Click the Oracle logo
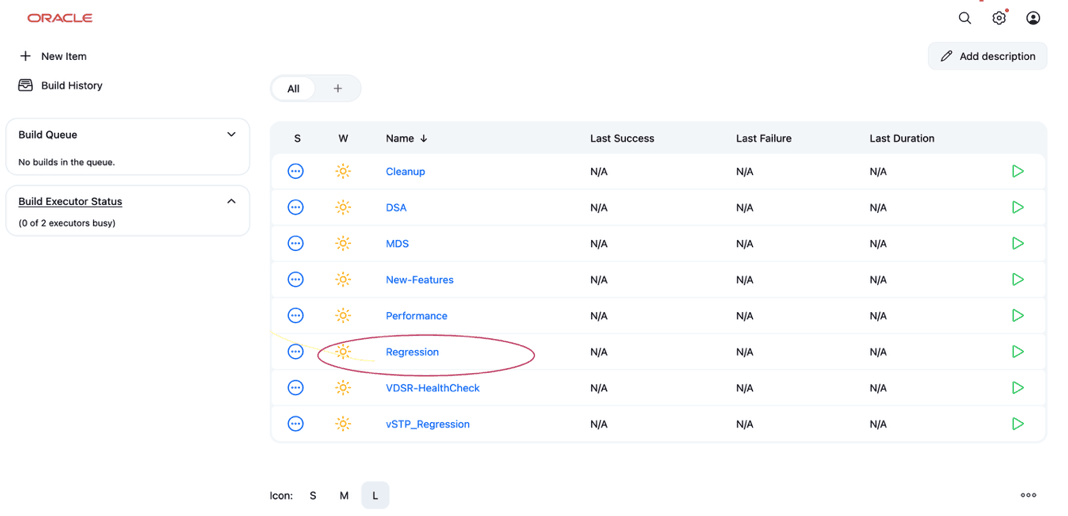Screen dimensions: 1068x516 [60, 18]
